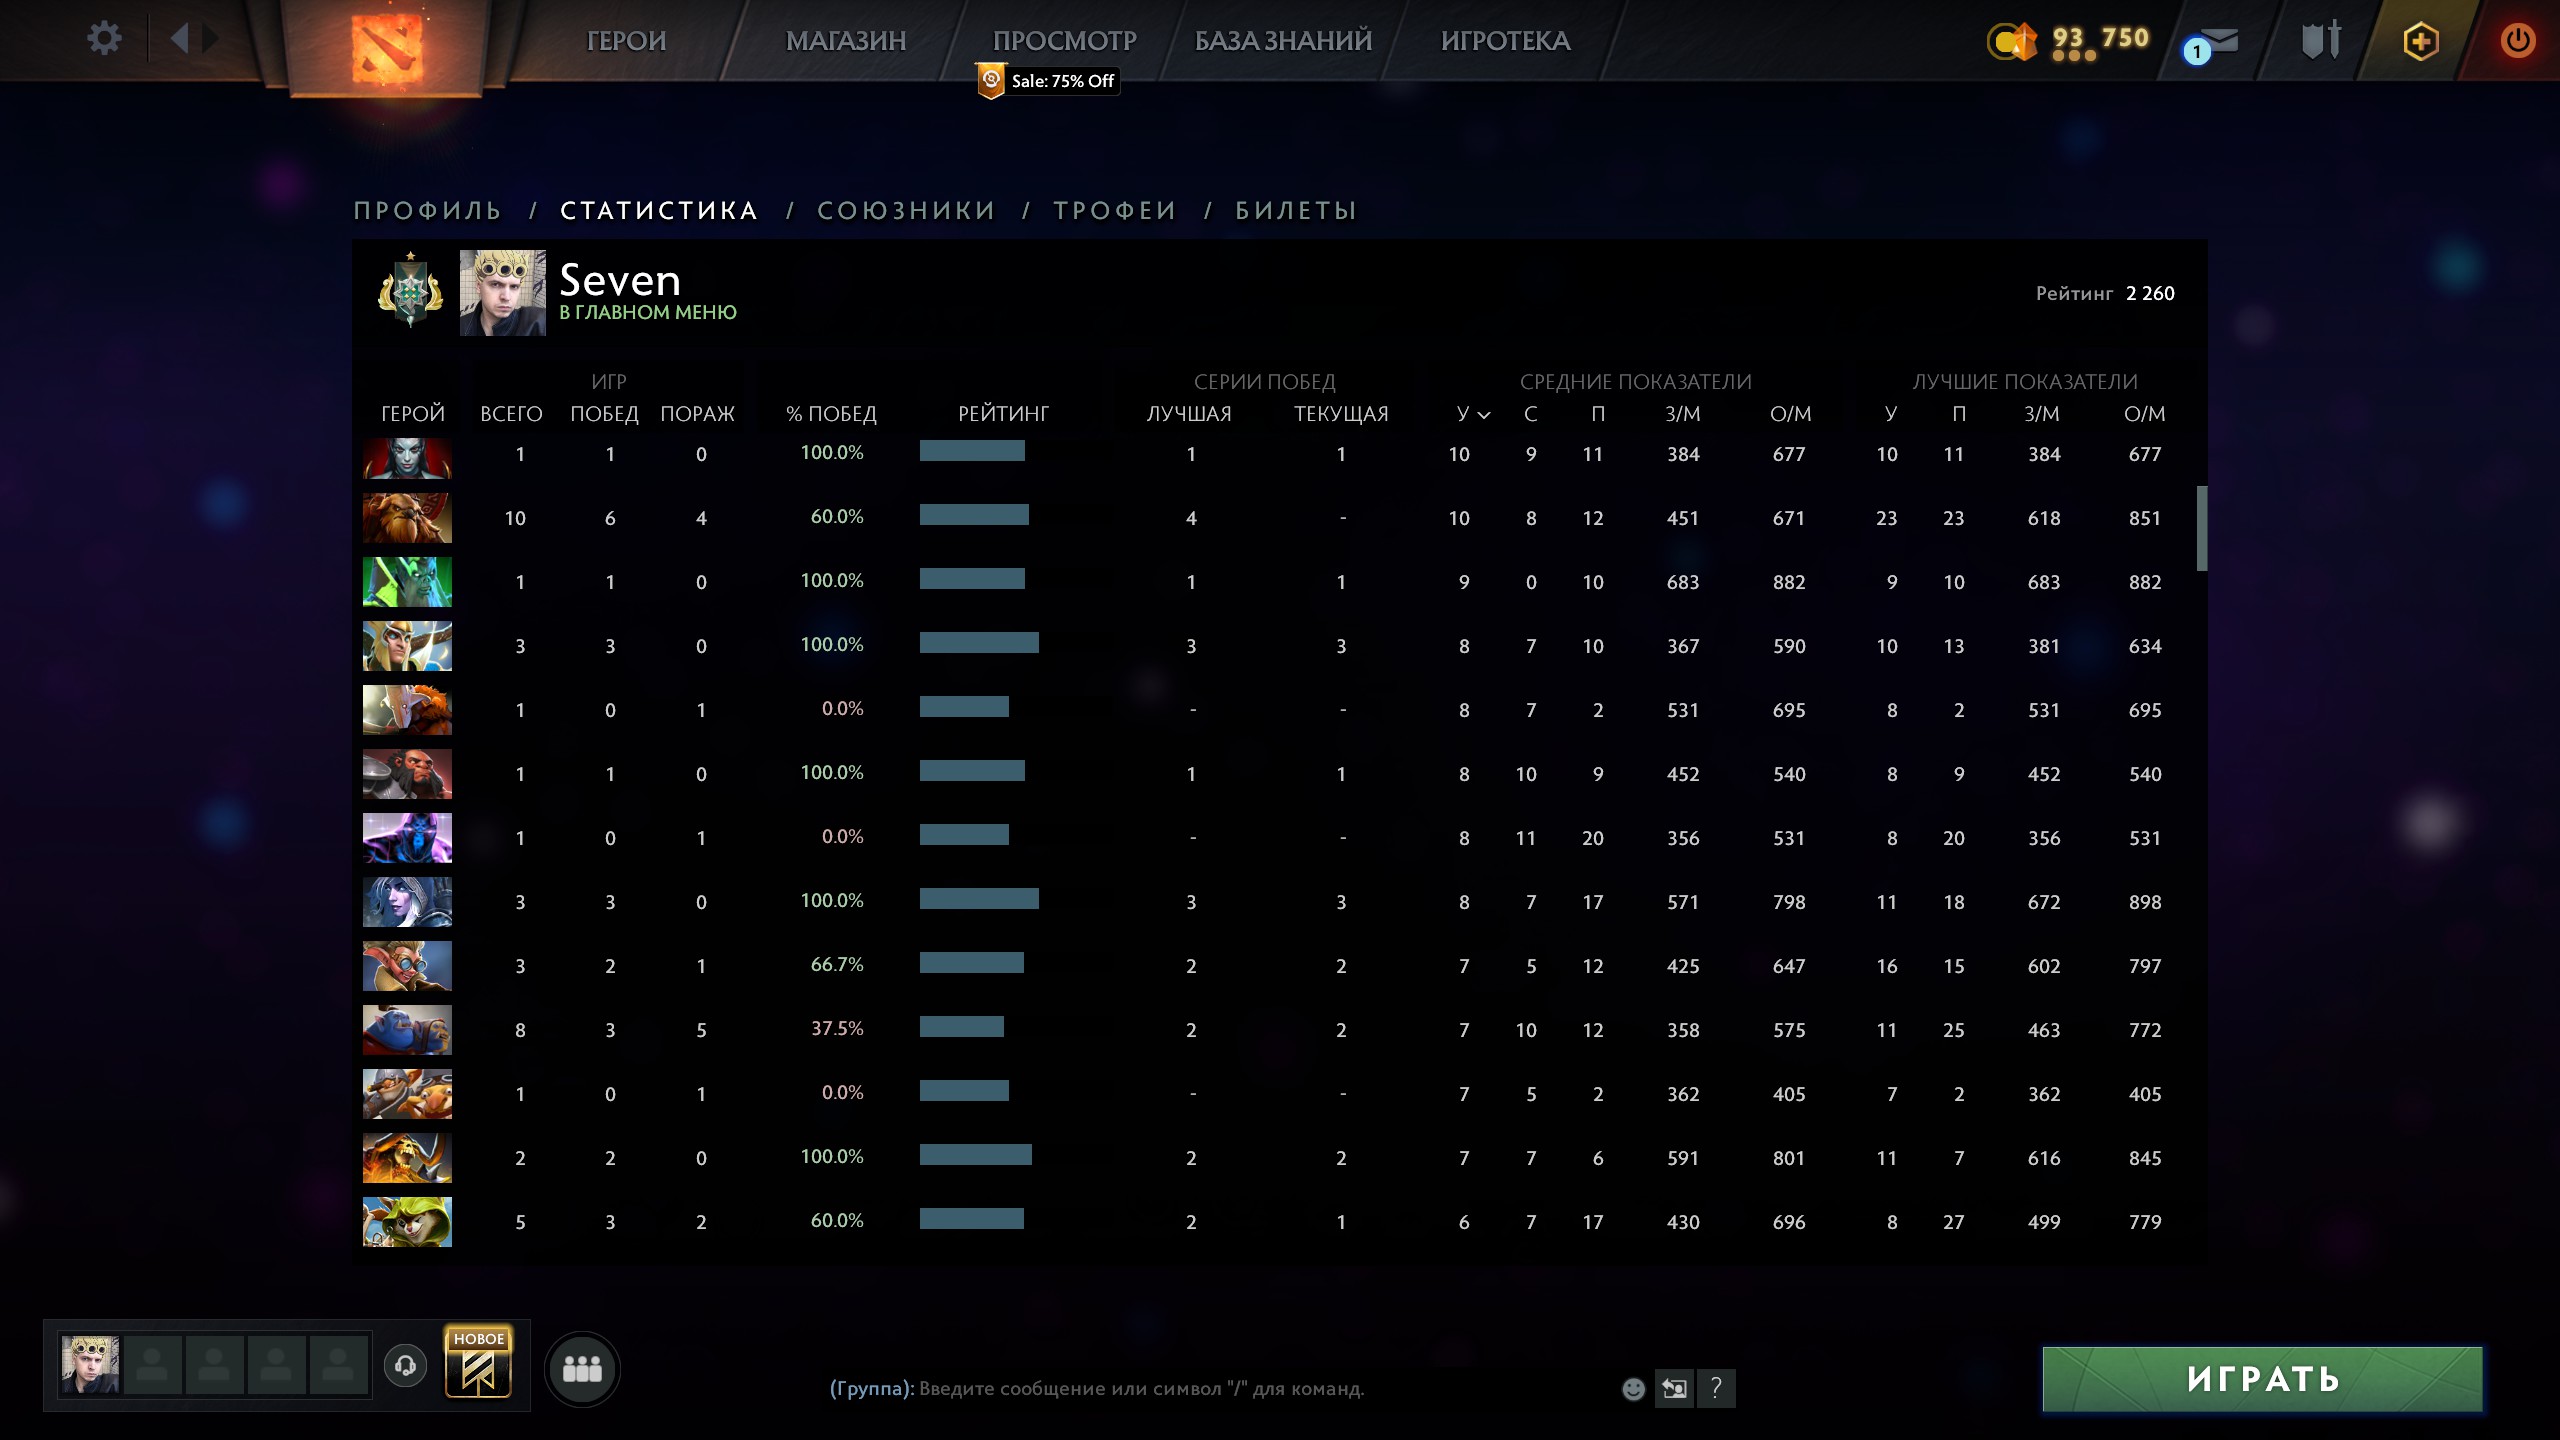Viewport: 2560px width, 1440px height.
Task: Click the ИГРАТЬ play button
Action: coord(2262,1379)
